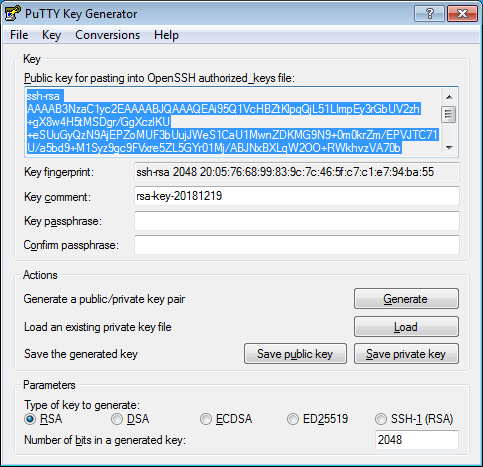Viewport: 483px width, 467px height.
Task: Click Save public key button
Action: pyautogui.click(x=295, y=354)
